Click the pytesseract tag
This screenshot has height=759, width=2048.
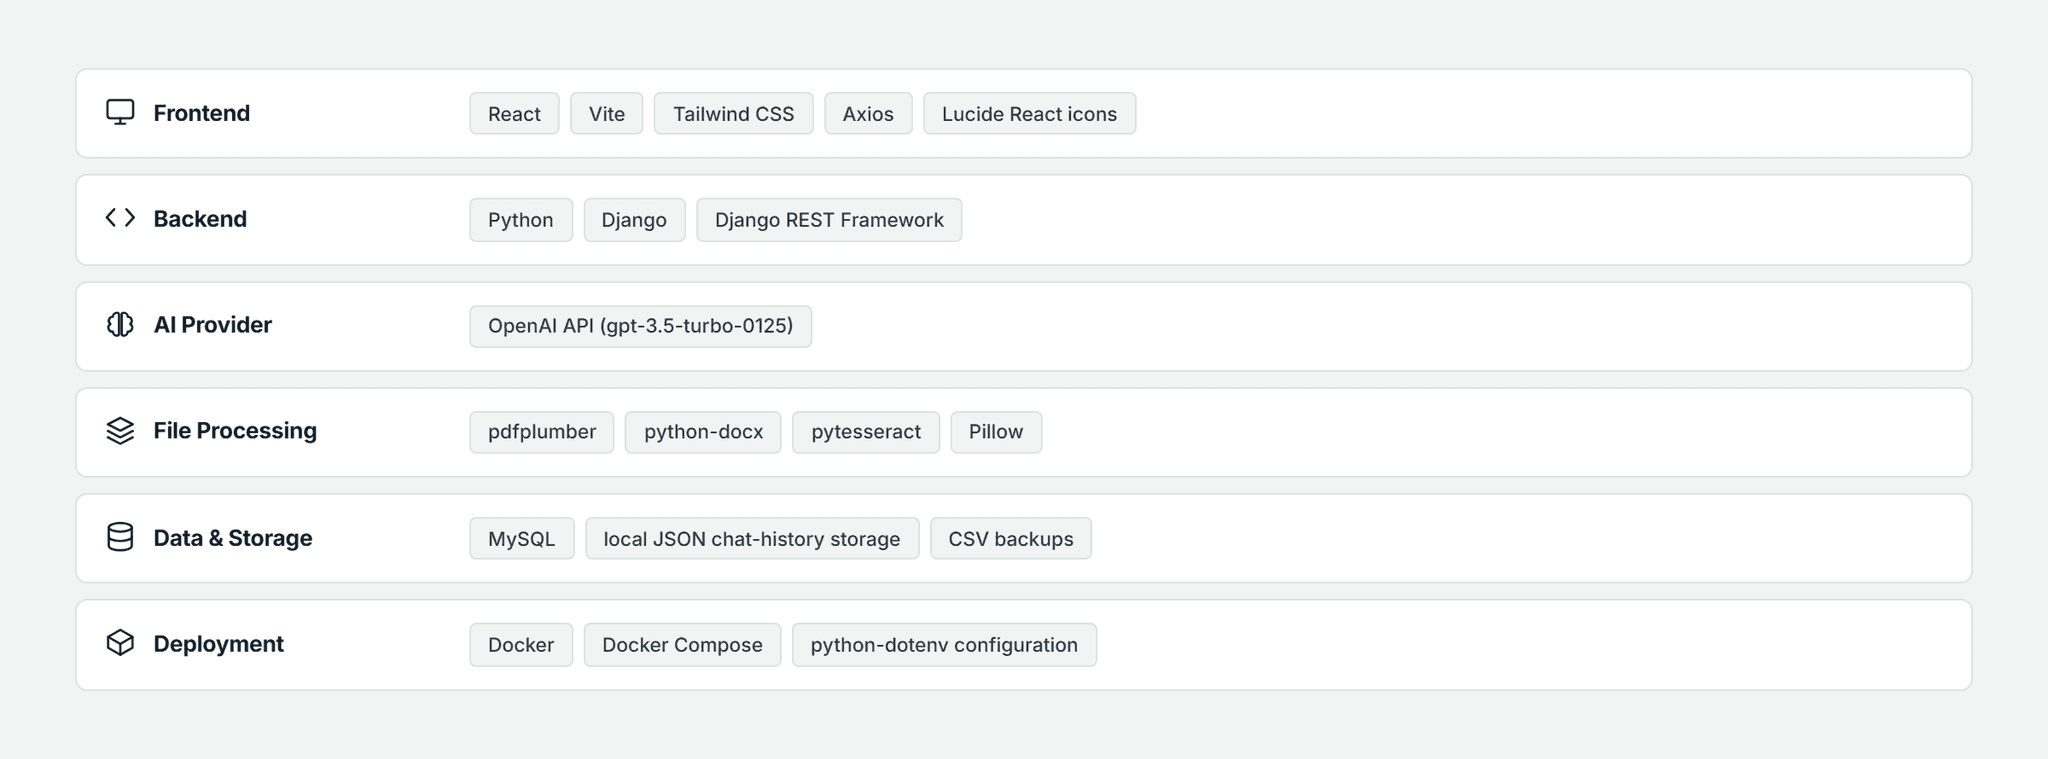pyautogui.click(x=866, y=432)
